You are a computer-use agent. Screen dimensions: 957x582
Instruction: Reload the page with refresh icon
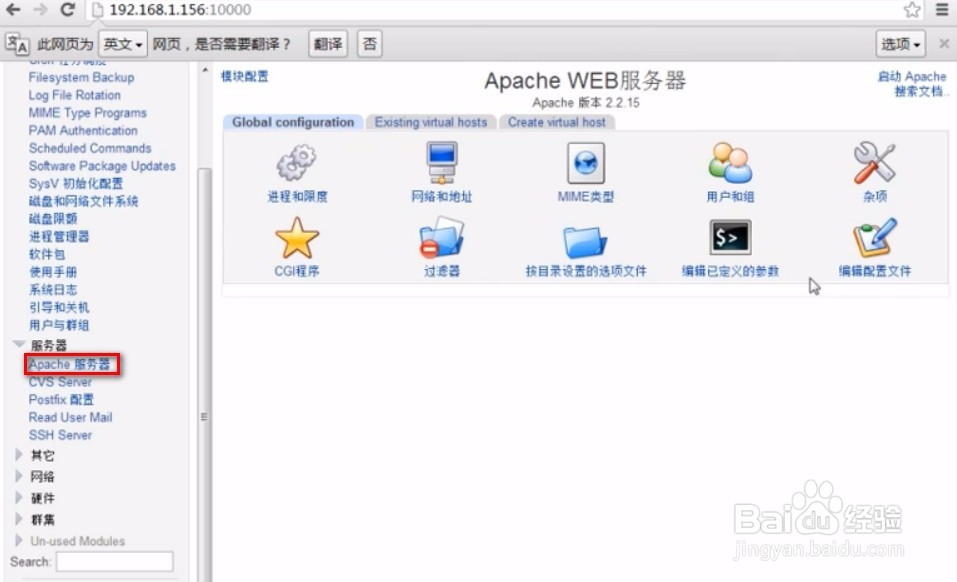point(68,9)
